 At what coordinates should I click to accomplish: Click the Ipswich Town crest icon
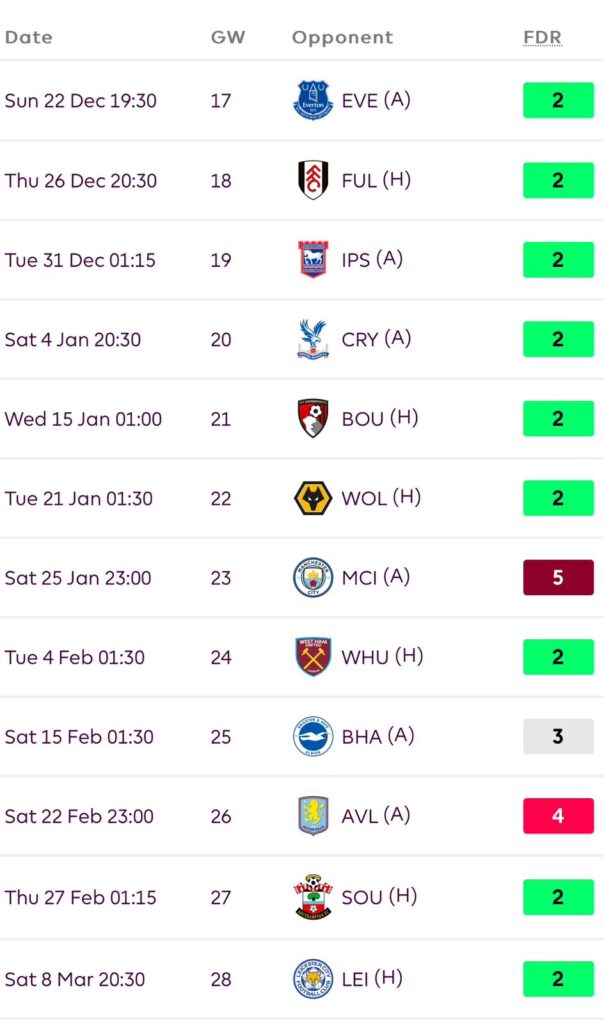(313, 260)
